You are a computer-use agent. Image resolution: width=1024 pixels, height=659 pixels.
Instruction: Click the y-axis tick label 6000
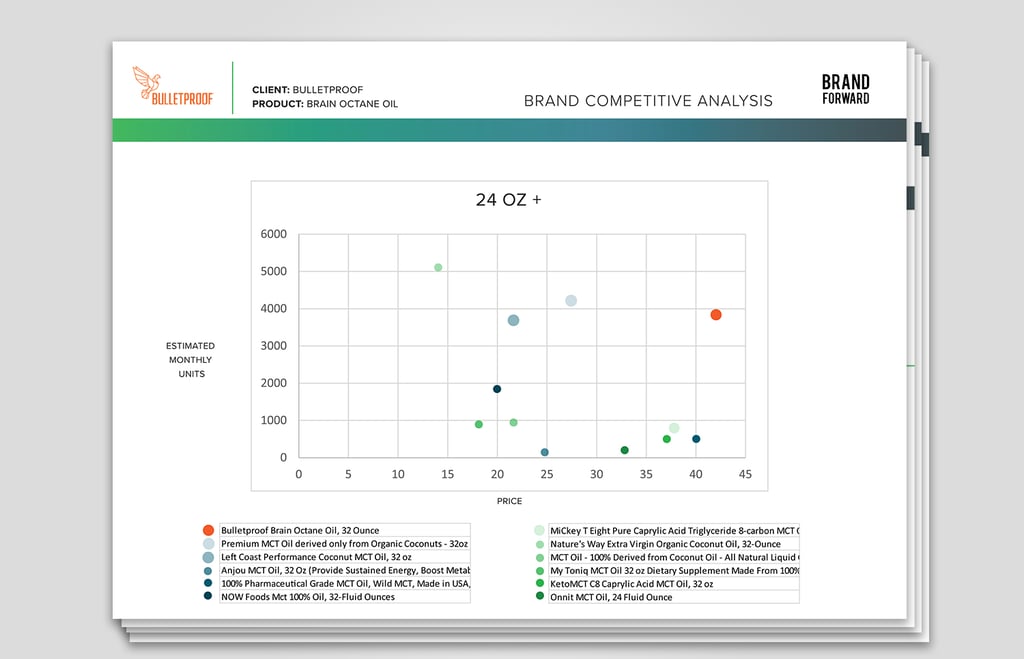pyautogui.click(x=274, y=234)
